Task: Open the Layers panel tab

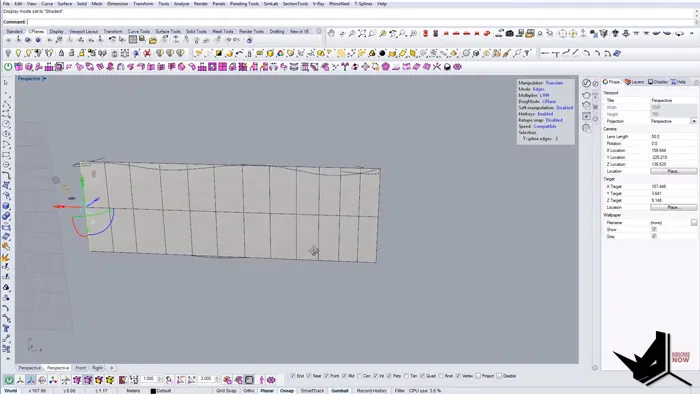Action: tap(634, 82)
